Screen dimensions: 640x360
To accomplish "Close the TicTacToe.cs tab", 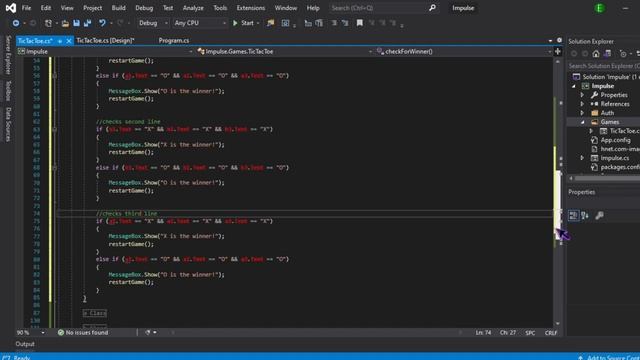I will coord(69,41).
